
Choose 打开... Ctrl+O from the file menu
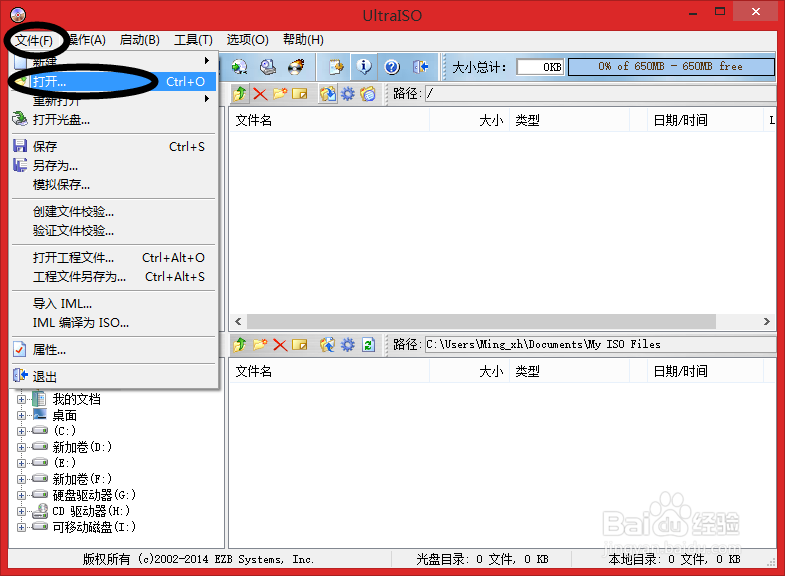(x=114, y=82)
